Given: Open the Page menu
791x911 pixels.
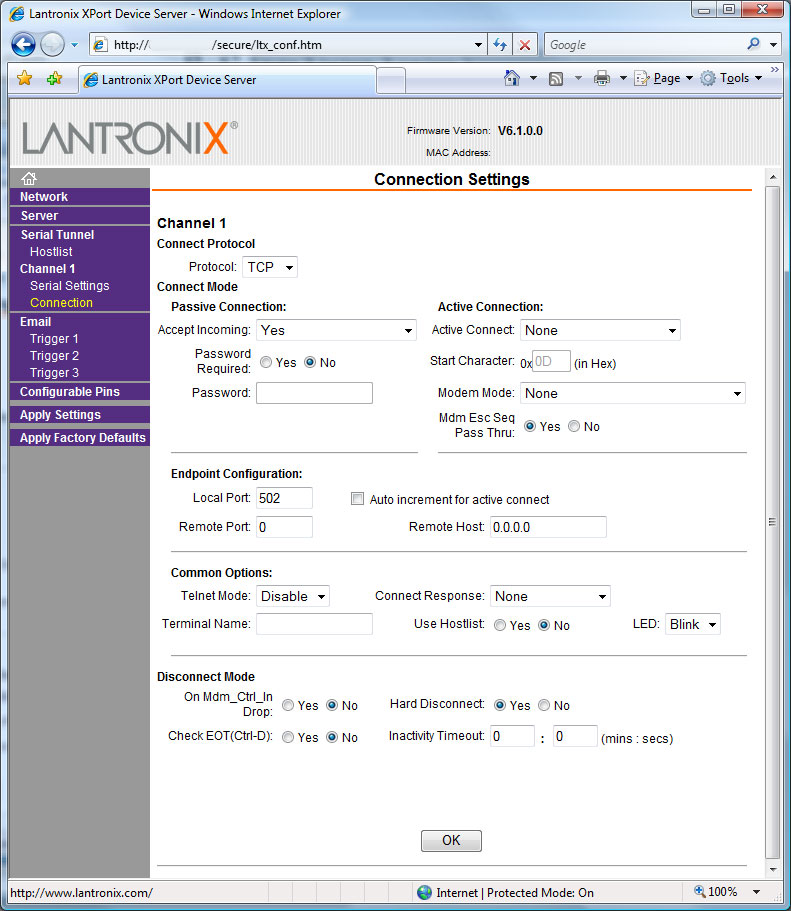Looking at the screenshot, I should (x=664, y=78).
